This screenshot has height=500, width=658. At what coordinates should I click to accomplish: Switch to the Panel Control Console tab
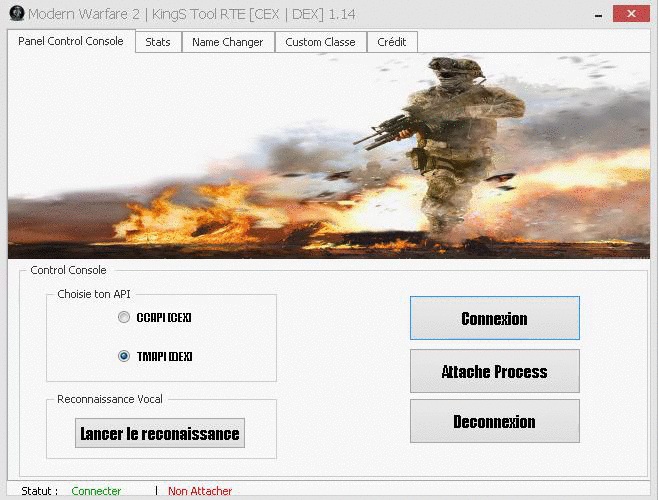tap(71, 41)
